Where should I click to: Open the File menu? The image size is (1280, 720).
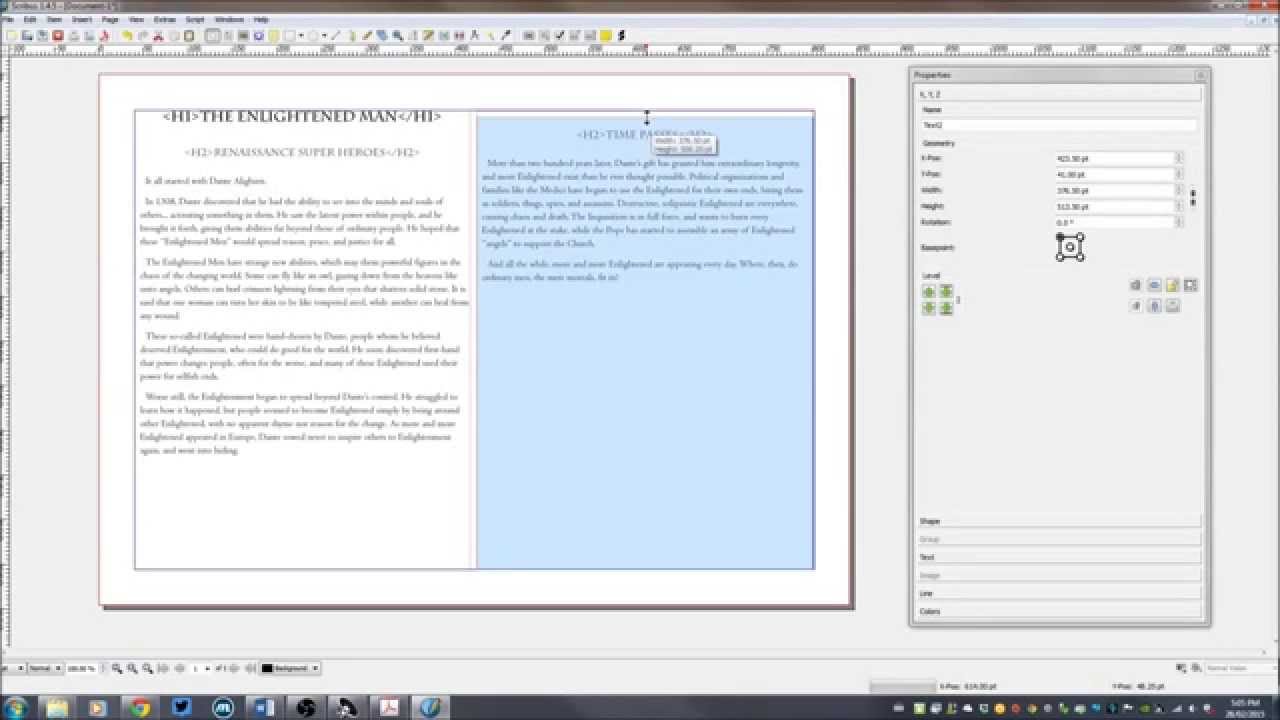[7, 19]
